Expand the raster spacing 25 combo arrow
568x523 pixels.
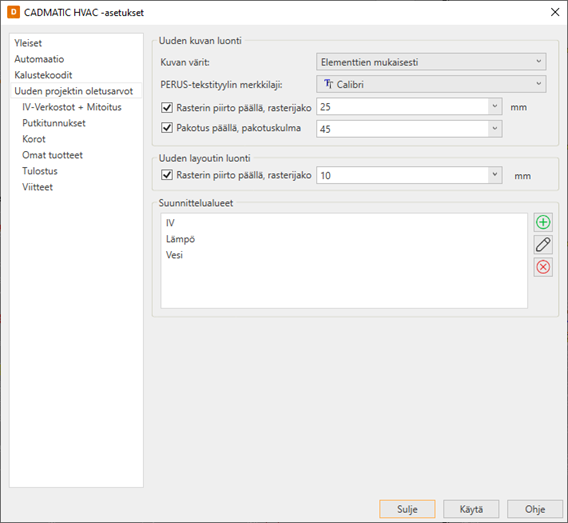pyautogui.click(x=495, y=106)
